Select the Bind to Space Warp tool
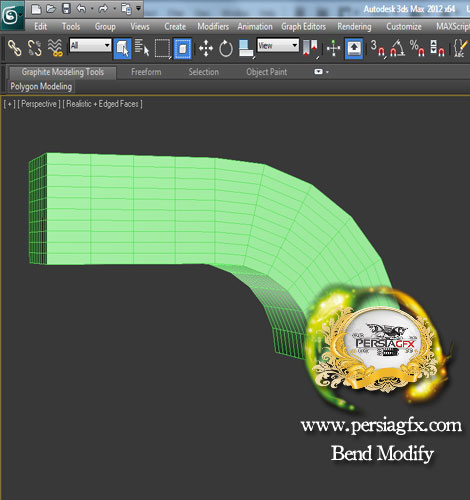 click(x=55, y=48)
